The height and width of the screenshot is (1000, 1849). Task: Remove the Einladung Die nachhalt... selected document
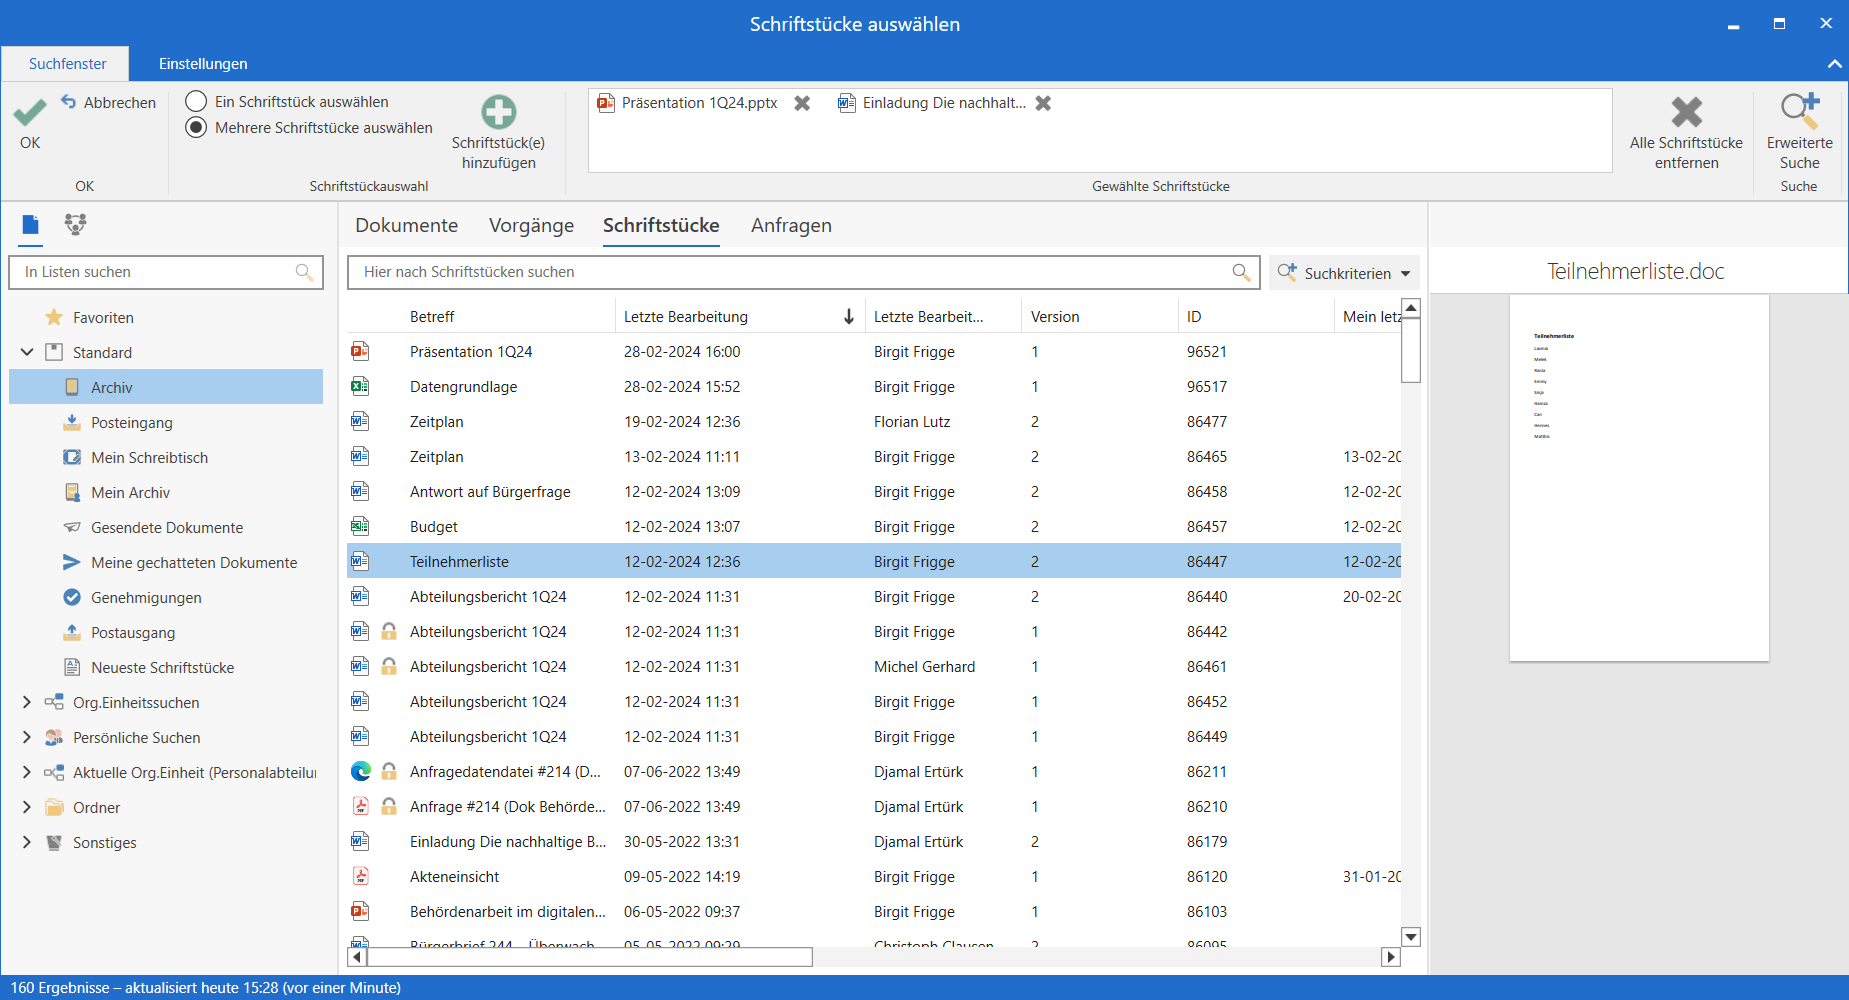coord(1043,103)
